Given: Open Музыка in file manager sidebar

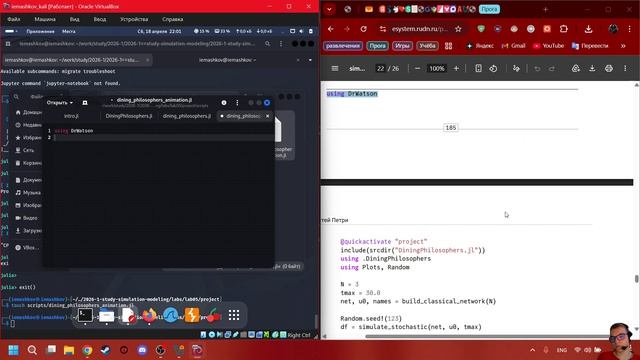Looking at the screenshot, I should click(x=28, y=193).
